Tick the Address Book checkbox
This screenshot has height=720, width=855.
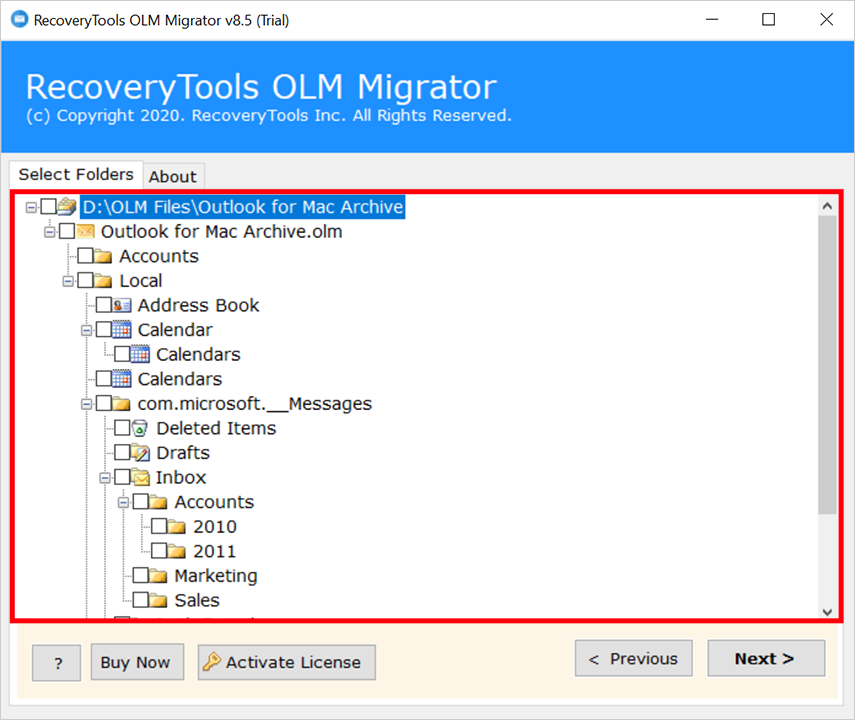pos(104,305)
